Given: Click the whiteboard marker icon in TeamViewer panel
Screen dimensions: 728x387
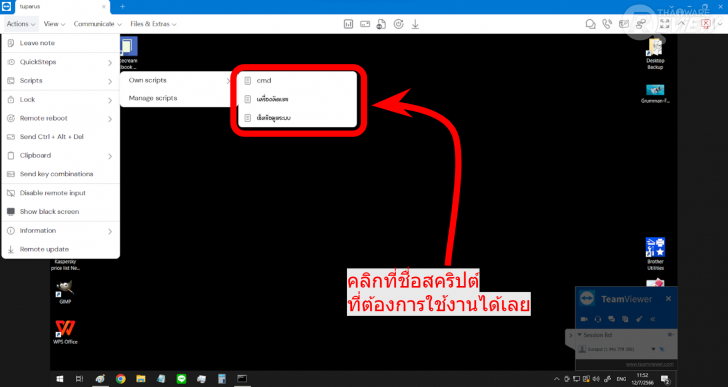Looking at the screenshot, I should click(638, 319).
